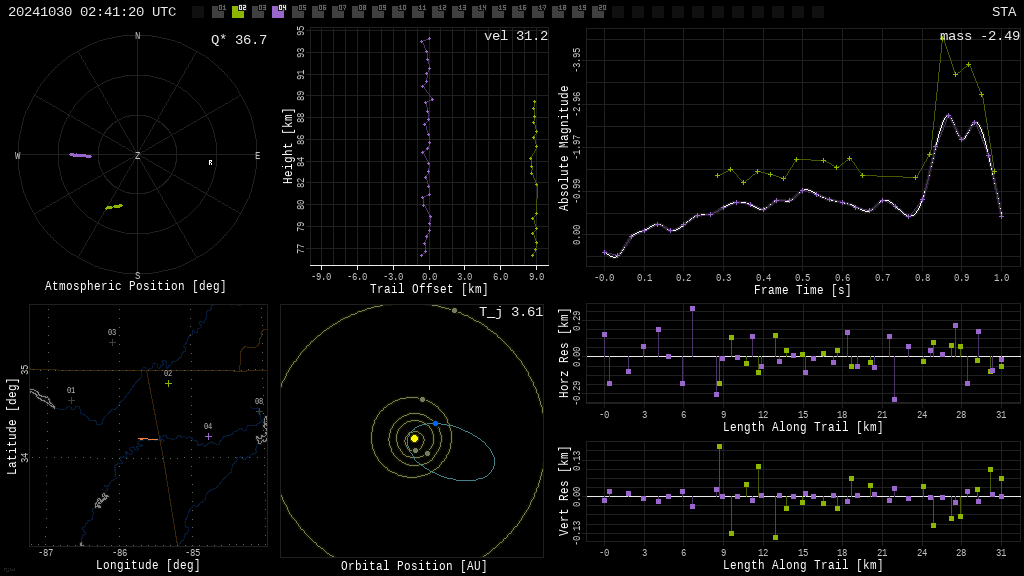This screenshot has height=576, width=1024.
Task: Click the vel 31.2 readout
Action: [x=515, y=36]
